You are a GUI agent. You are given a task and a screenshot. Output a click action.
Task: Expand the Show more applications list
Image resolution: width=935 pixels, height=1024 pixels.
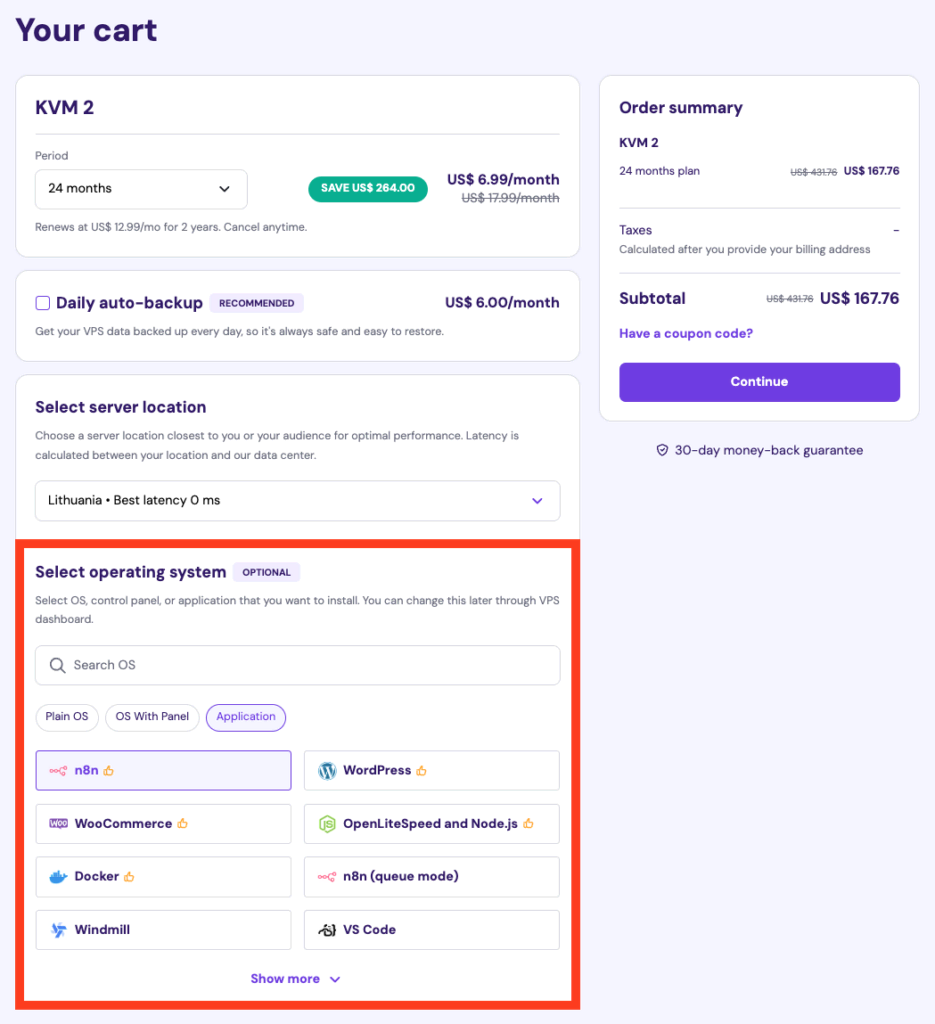click(295, 979)
